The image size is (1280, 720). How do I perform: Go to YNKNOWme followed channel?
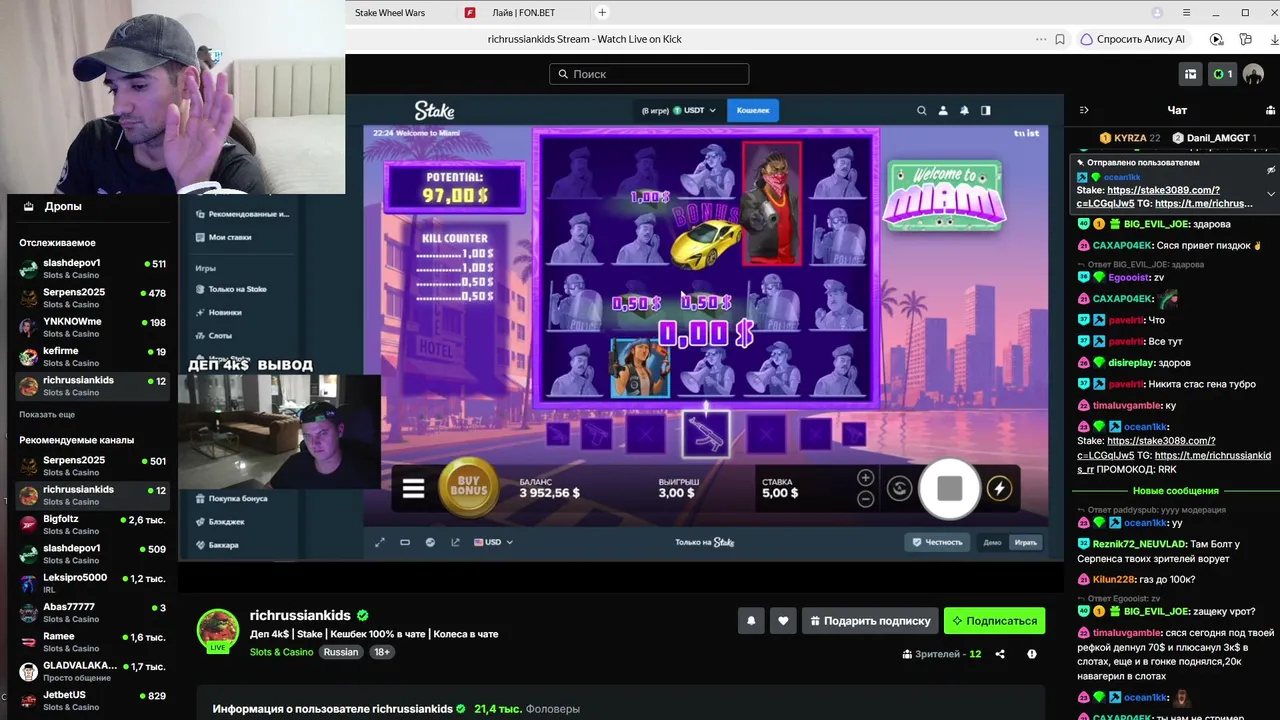pyautogui.click(x=92, y=327)
